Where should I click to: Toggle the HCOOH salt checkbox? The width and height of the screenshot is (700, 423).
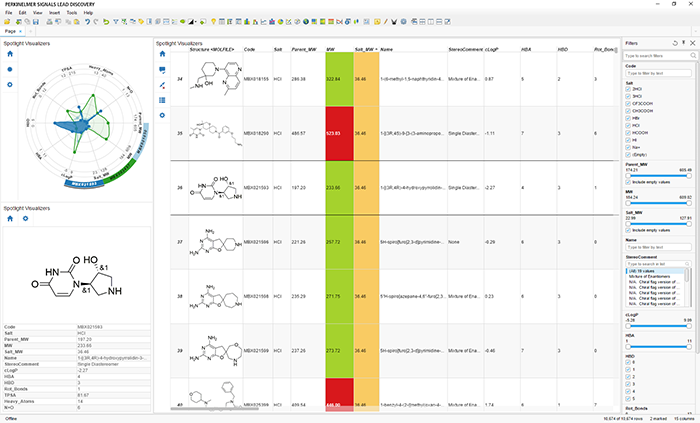point(628,133)
